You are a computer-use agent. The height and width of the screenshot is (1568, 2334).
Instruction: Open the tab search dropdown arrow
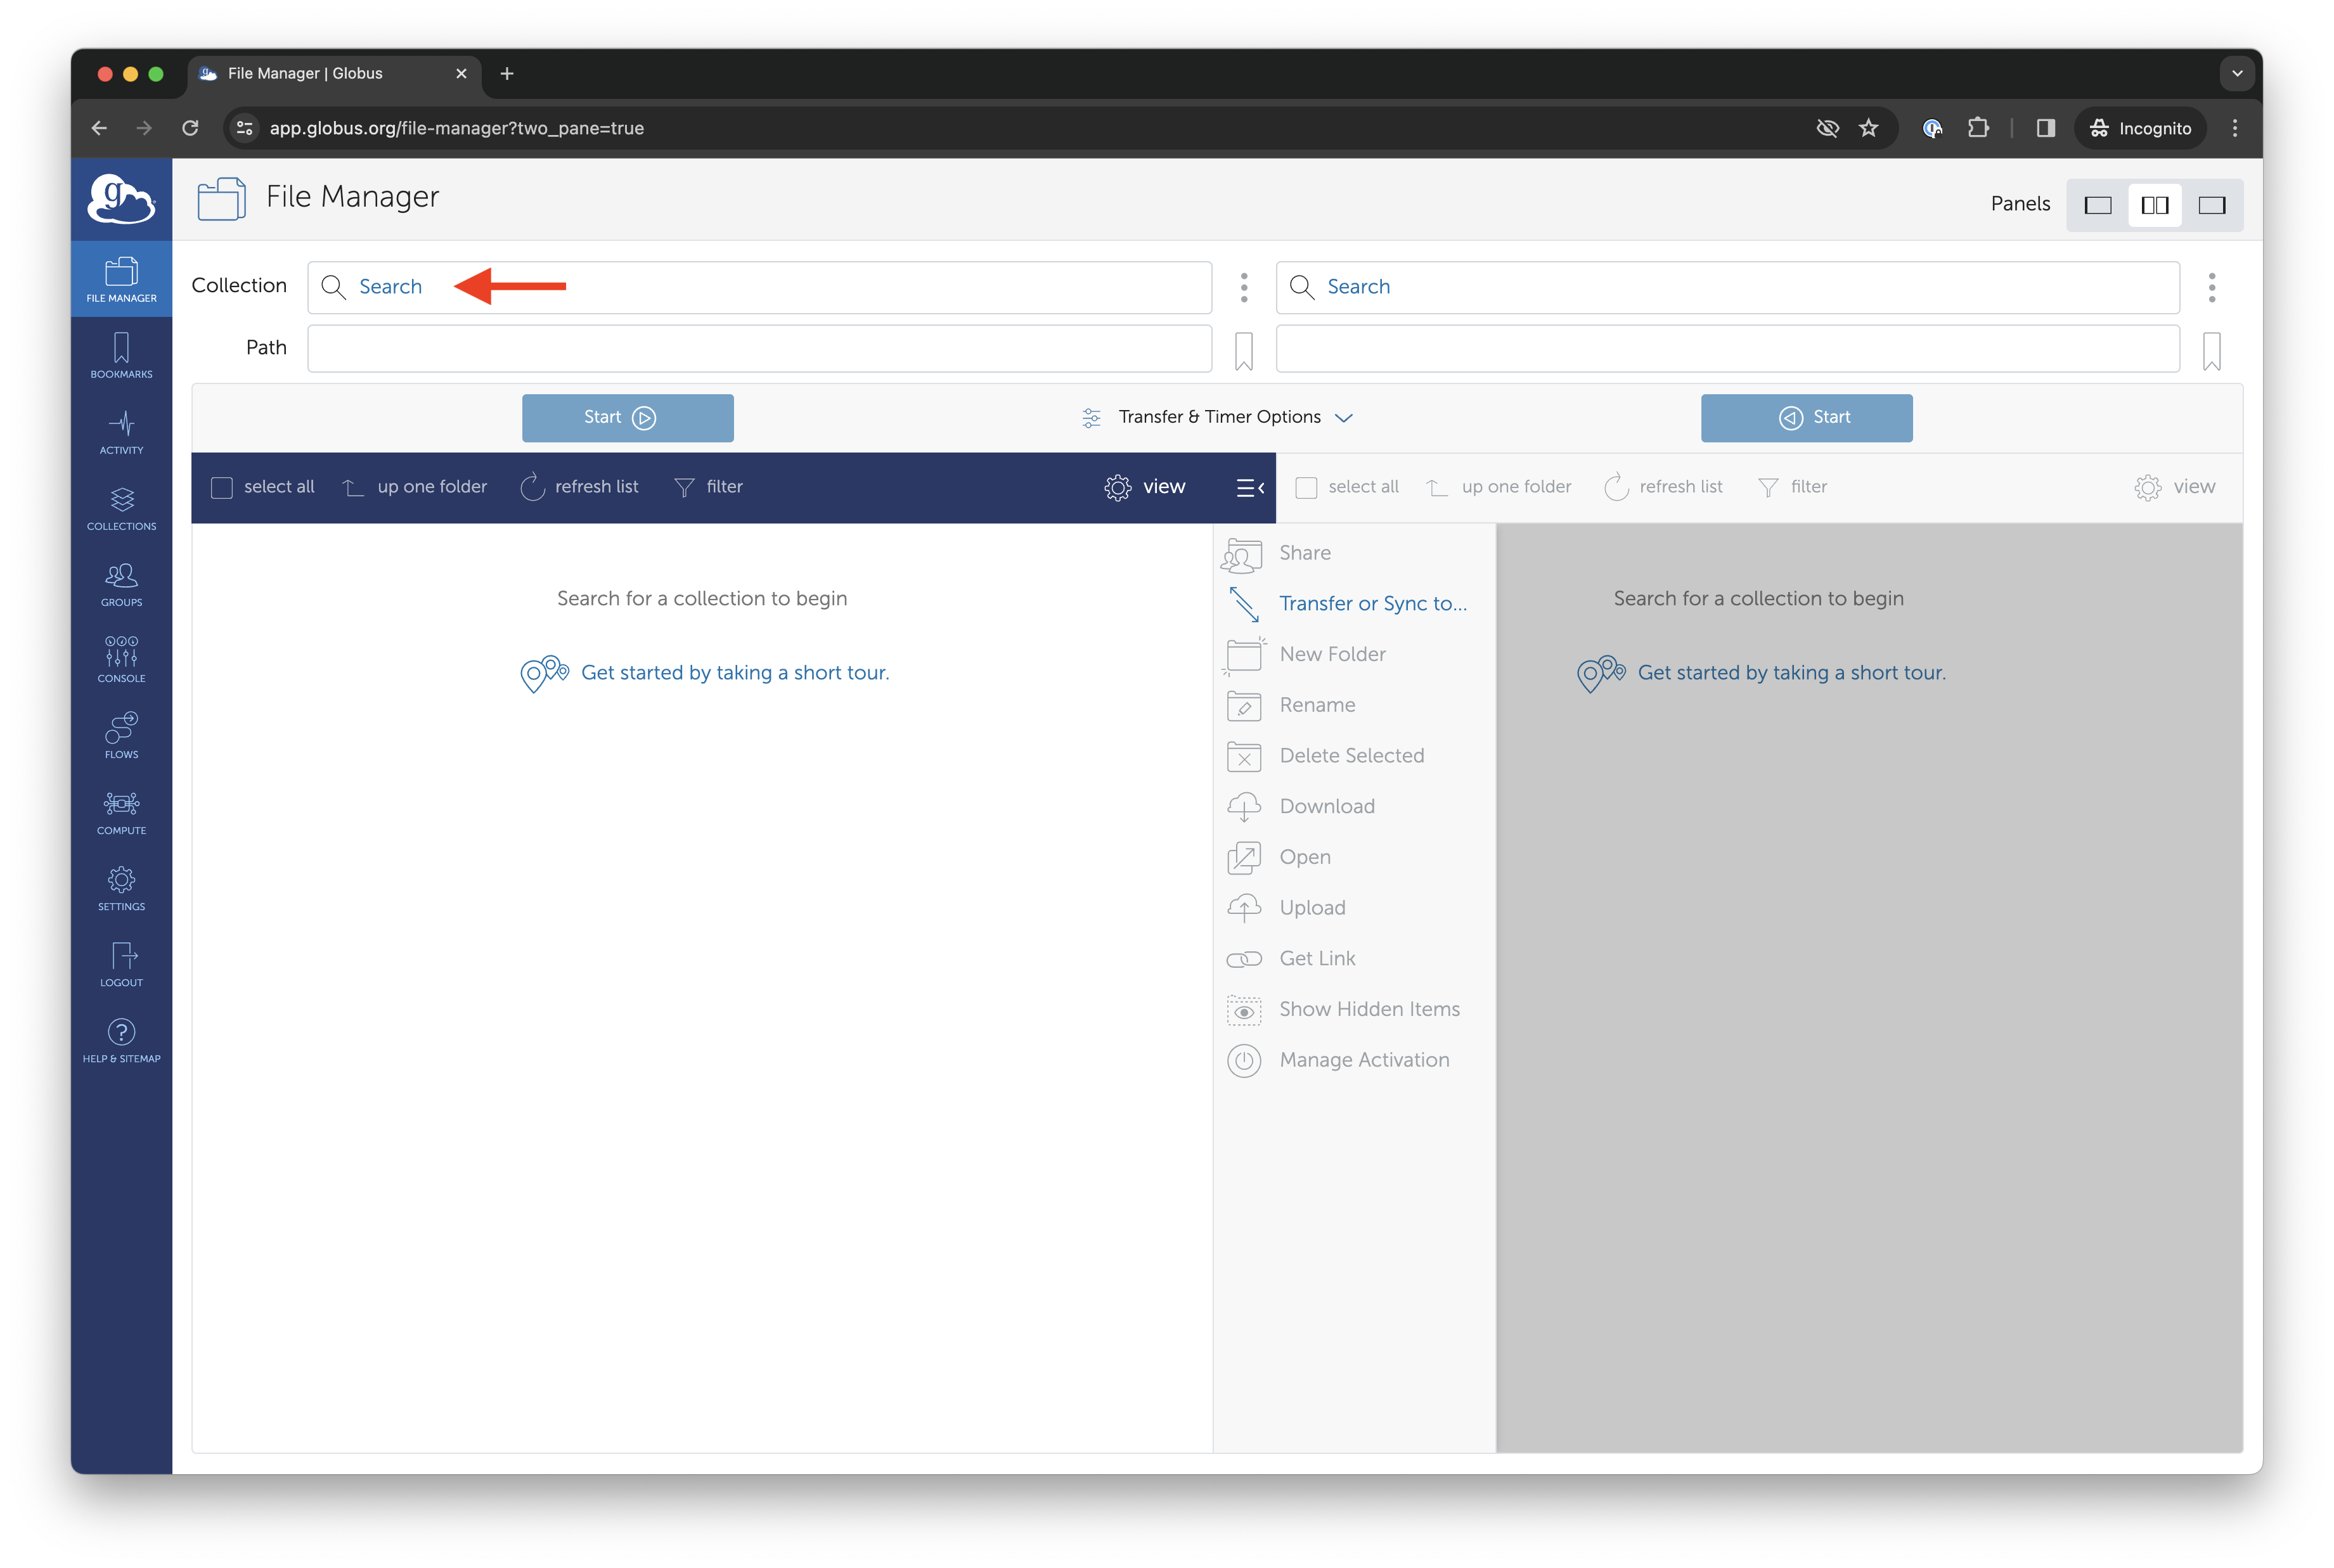coord(2237,73)
